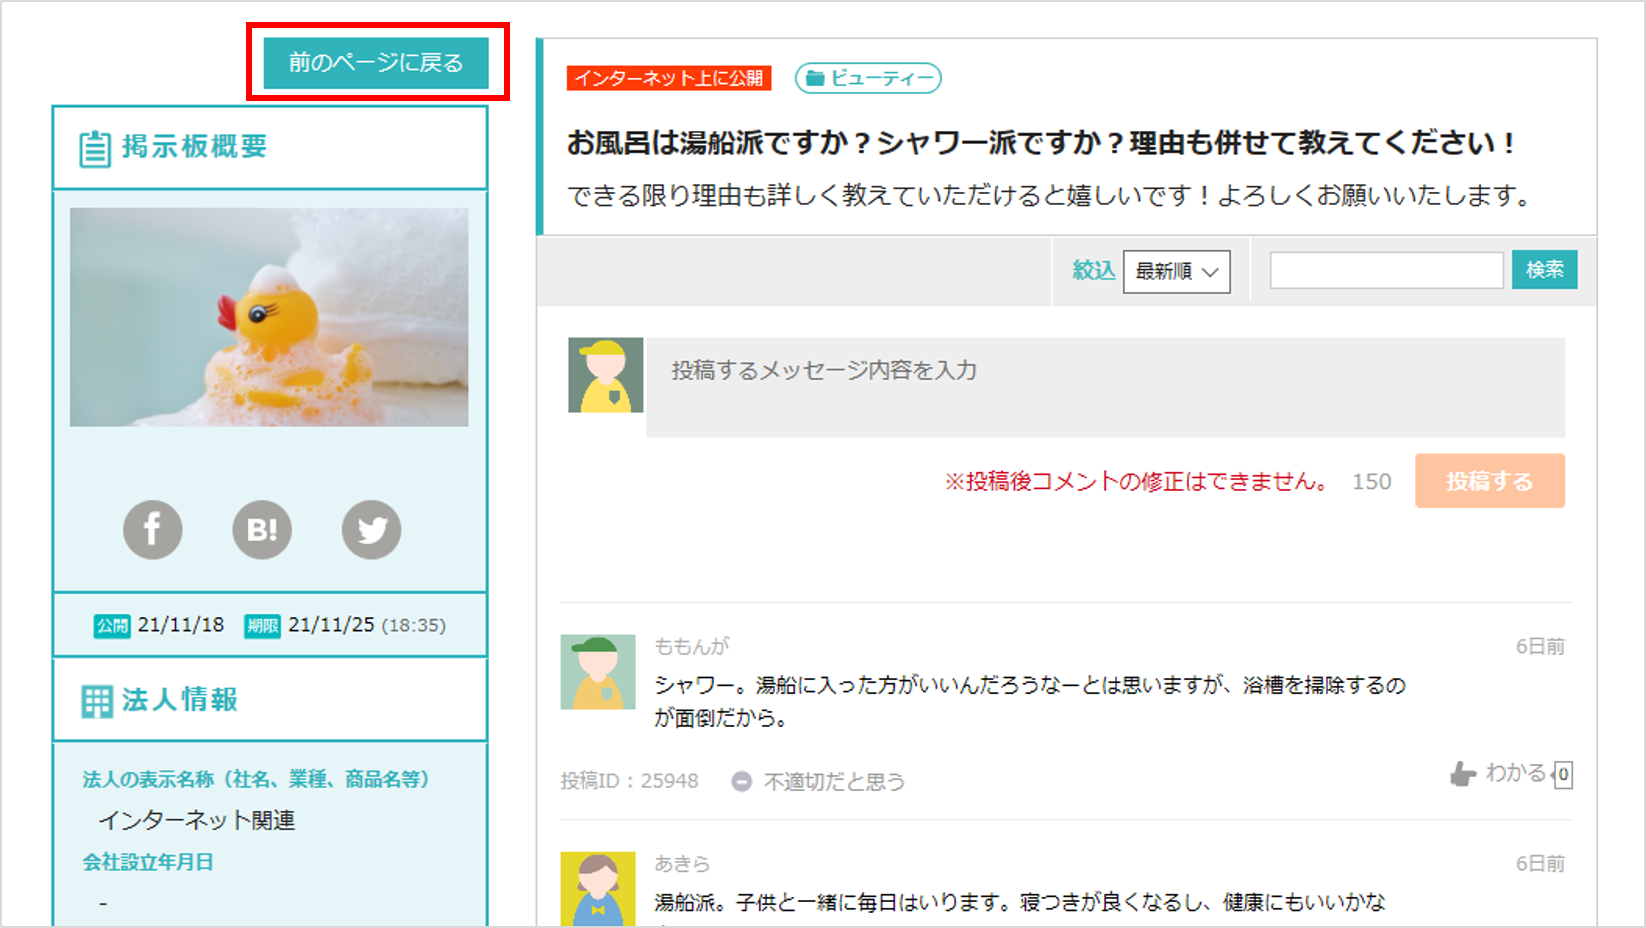Image resolution: width=1646 pixels, height=928 pixels.
Task: Open あきら's user avatar
Action: (x=597, y=888)
